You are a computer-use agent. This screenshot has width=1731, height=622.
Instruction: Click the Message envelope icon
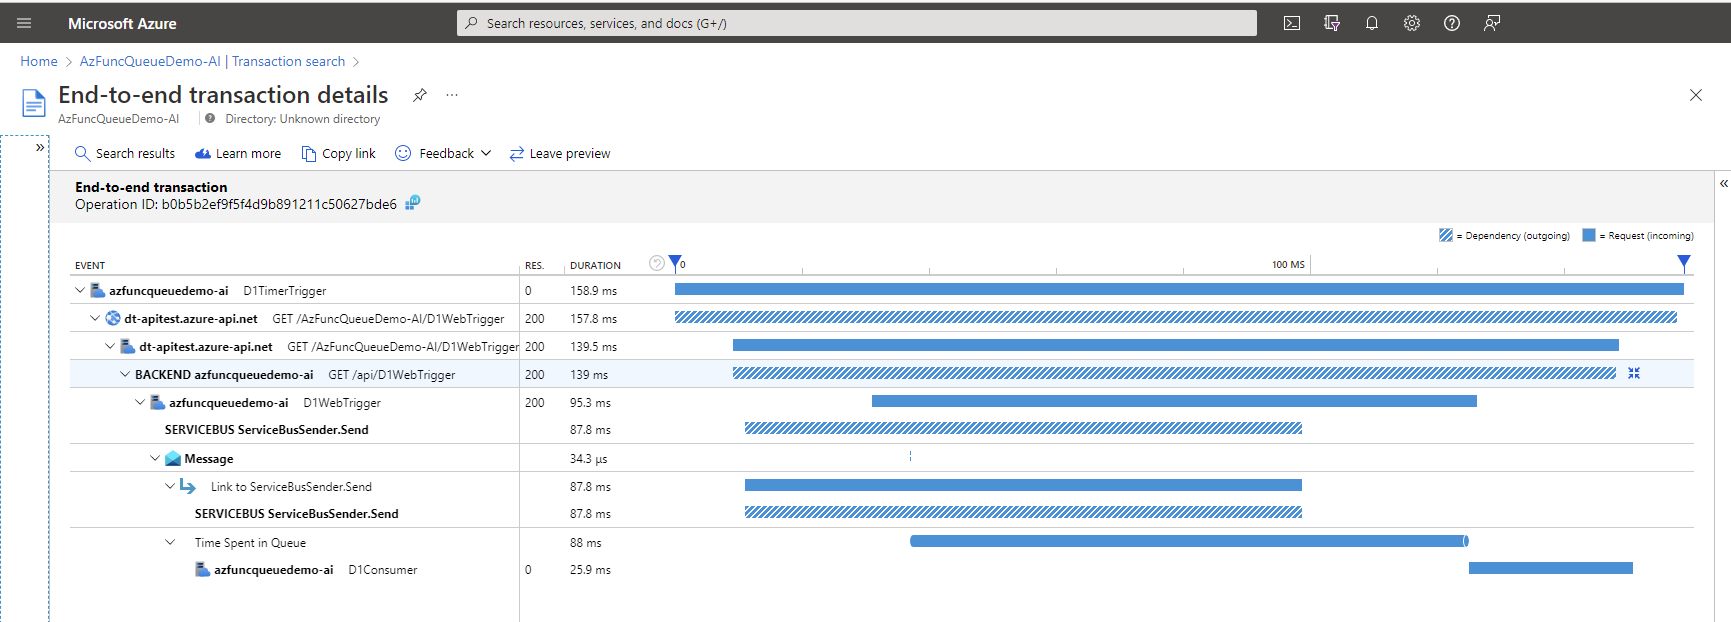(173, 458)
